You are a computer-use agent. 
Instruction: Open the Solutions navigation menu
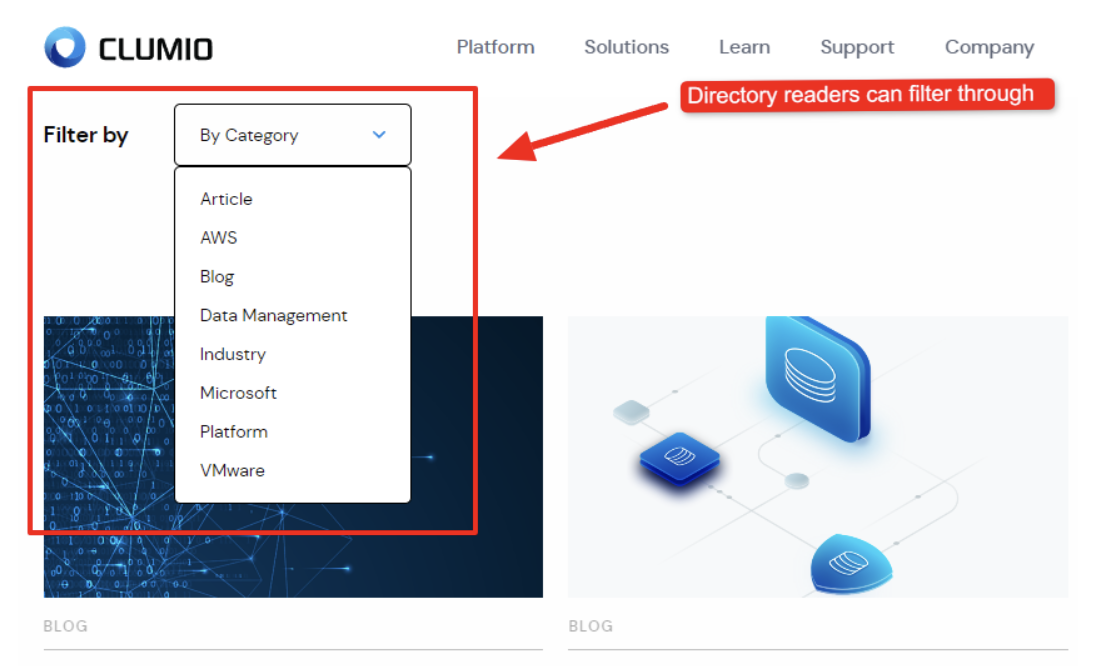[x=626, y=47]
